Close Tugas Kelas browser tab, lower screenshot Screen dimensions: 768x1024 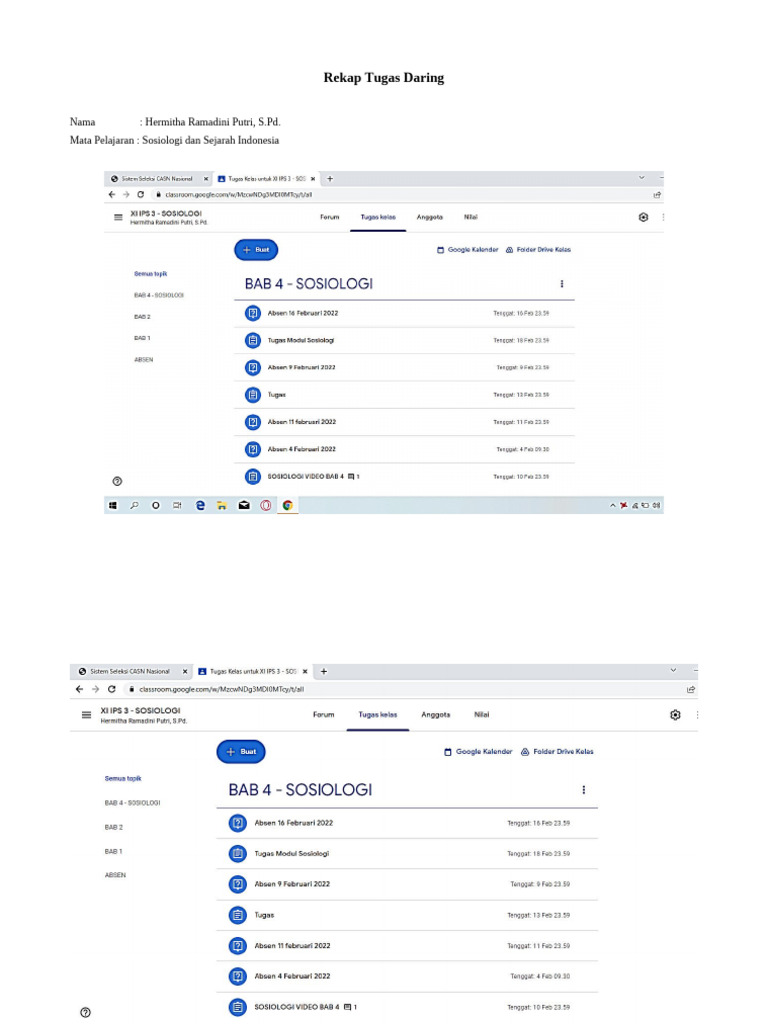pyautogui.click(x=305, y=671)
